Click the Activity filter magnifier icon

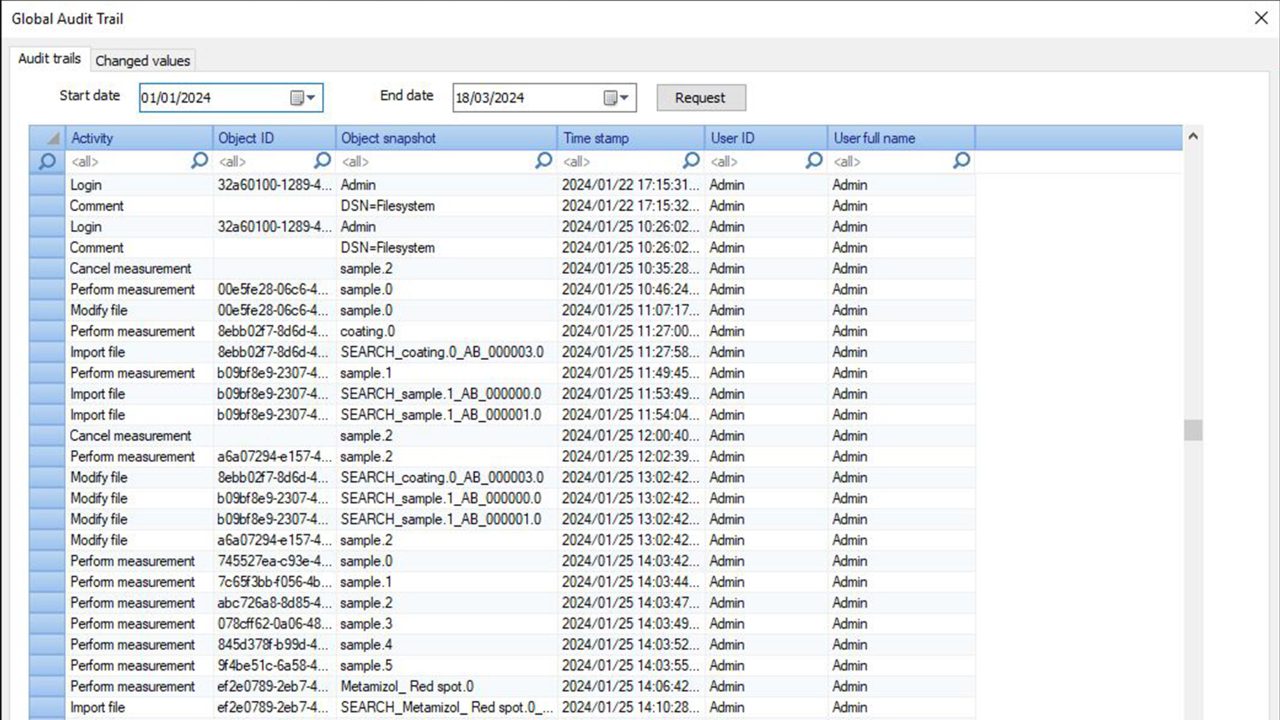200,160
